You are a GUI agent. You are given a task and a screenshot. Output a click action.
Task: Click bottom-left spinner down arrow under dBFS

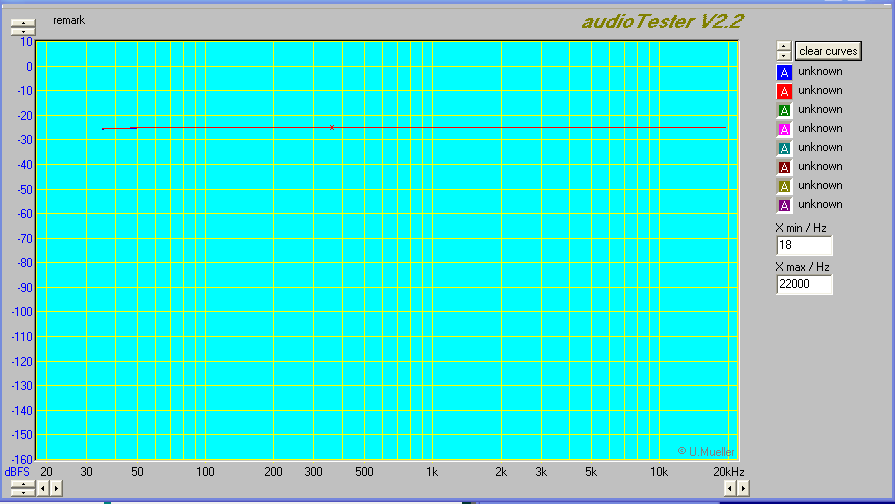(23, 492)
